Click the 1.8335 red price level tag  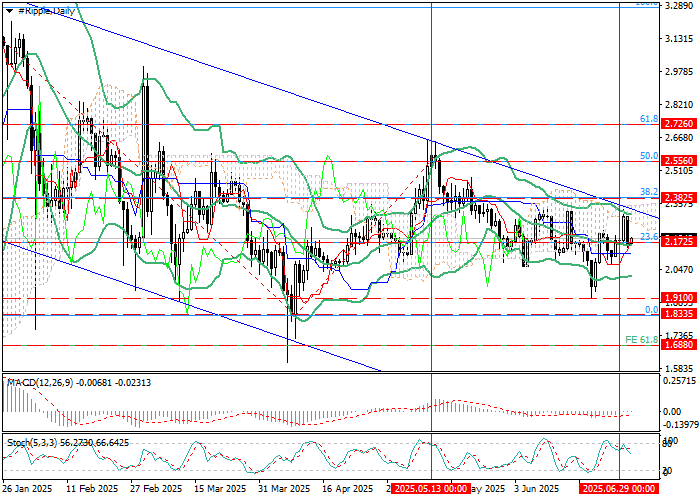click(x=678, y=314)
